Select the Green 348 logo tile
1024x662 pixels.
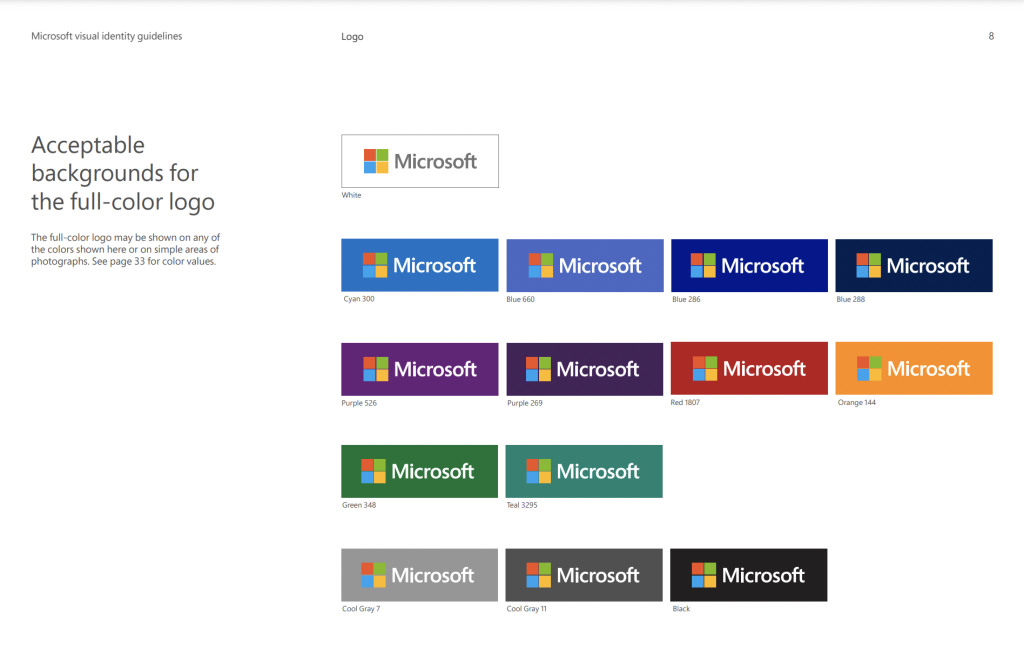tap(419, 471)
